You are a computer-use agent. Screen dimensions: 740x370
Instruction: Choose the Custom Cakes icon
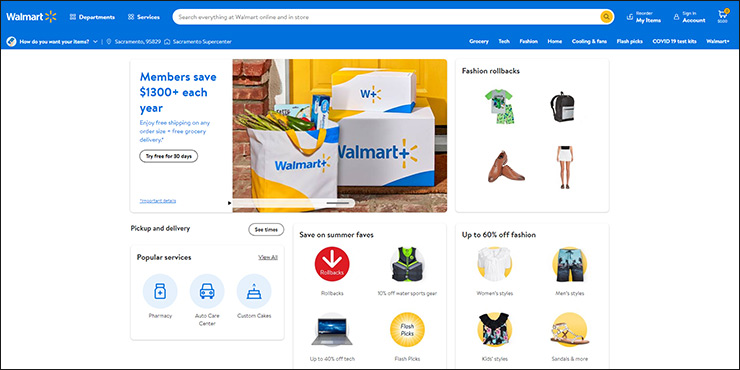tap(254, 291)
